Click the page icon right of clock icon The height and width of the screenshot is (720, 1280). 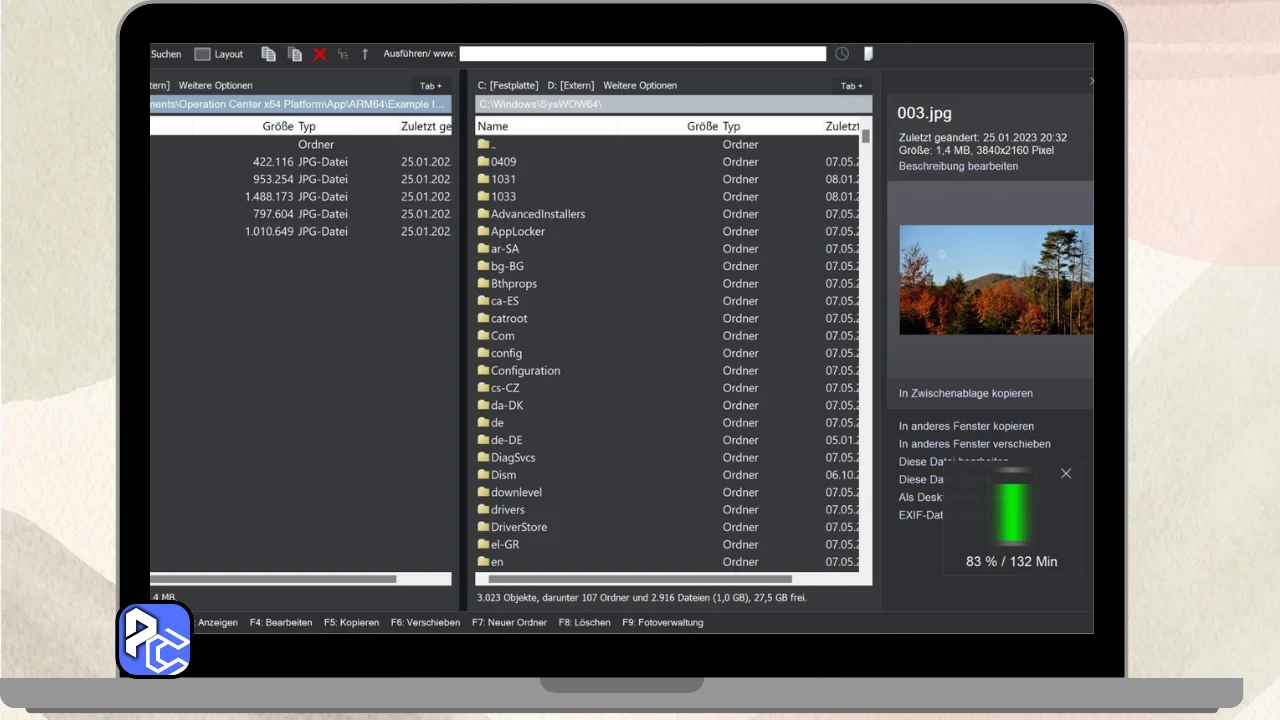pyautogui.click(x=868, y=54)
